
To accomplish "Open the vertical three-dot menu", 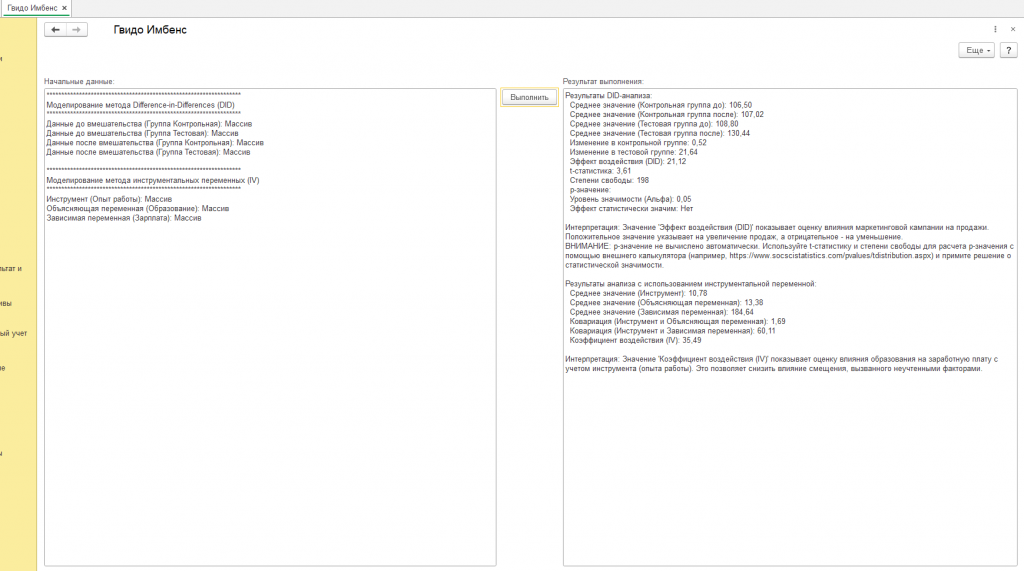I will pos(995,29).
